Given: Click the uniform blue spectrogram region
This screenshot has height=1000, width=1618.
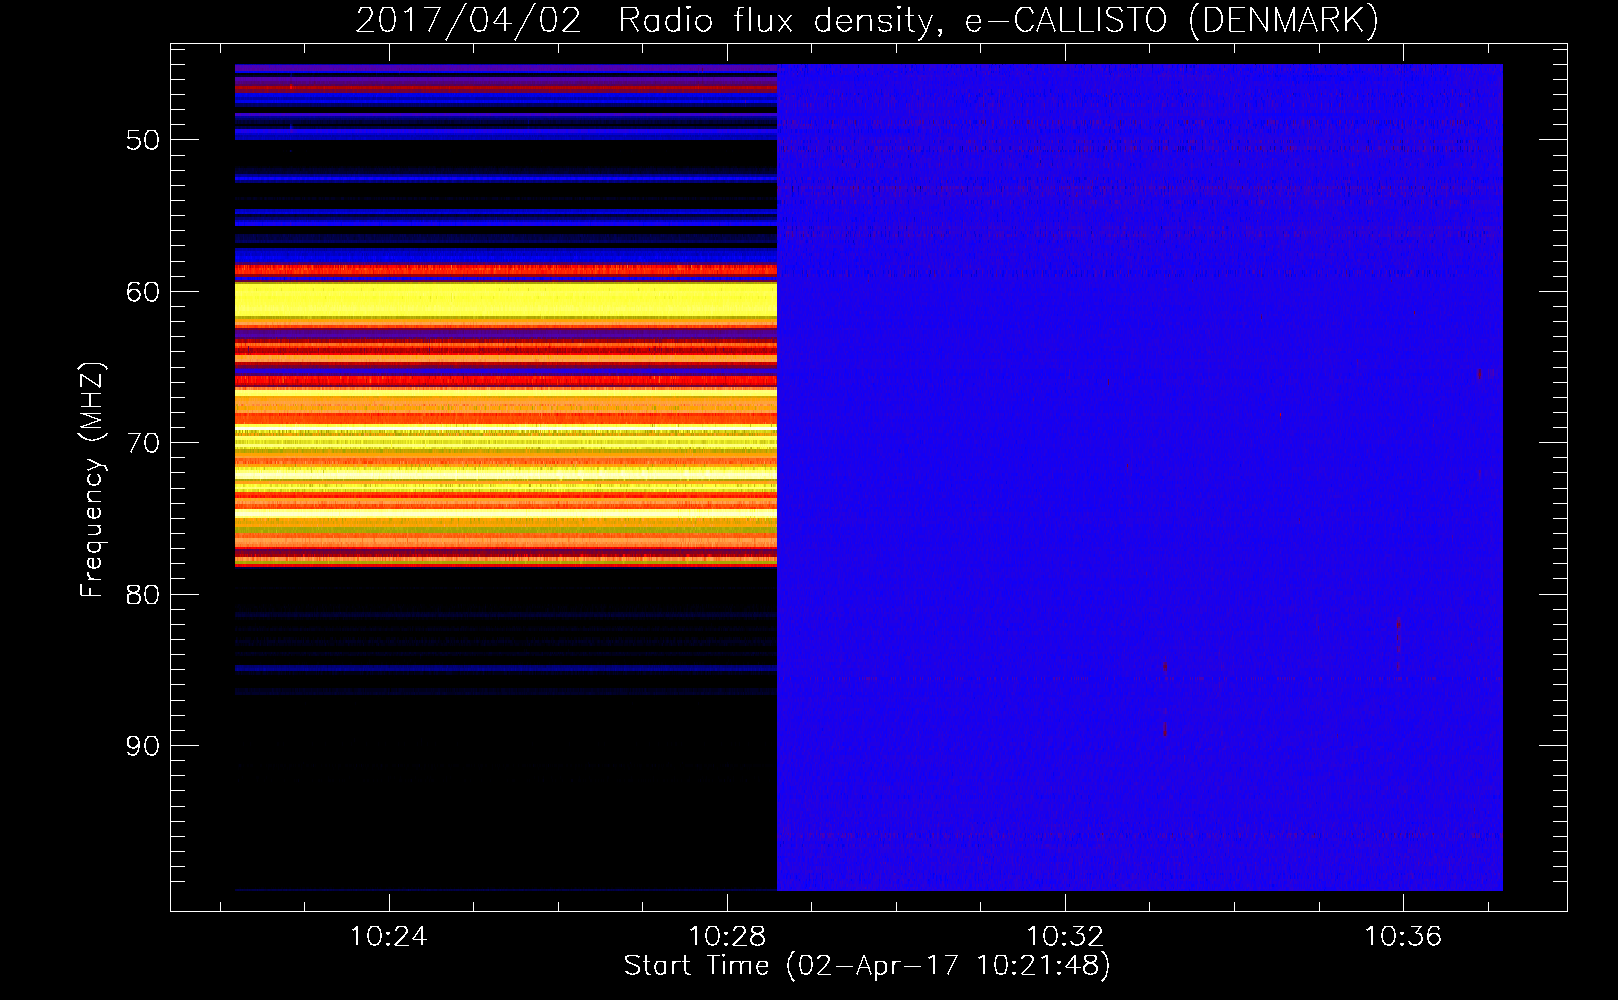Looking at the screenshot, I should click(x=1140, y=477).
